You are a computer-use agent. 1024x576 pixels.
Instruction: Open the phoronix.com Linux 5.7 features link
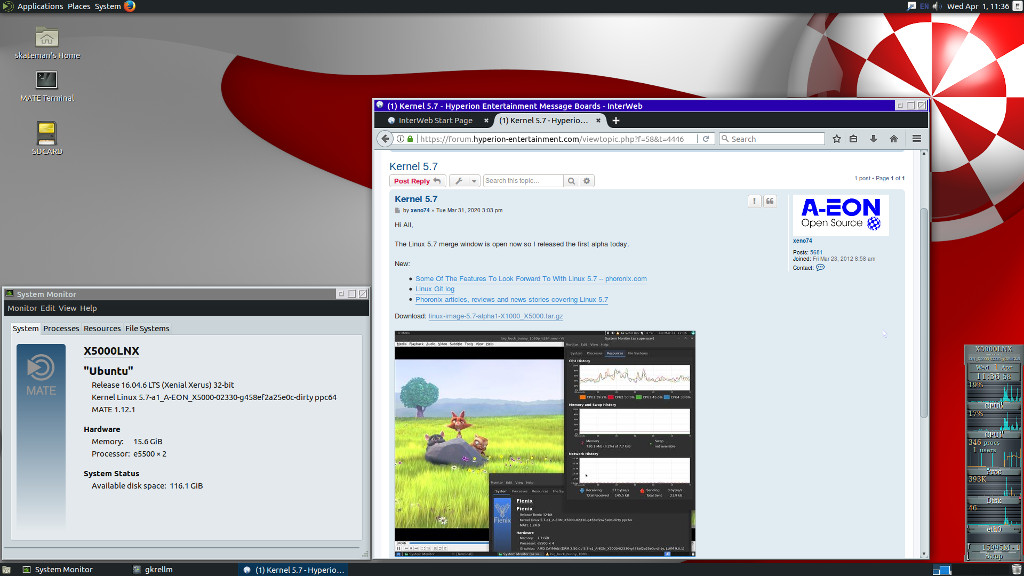tap(531, 278)
